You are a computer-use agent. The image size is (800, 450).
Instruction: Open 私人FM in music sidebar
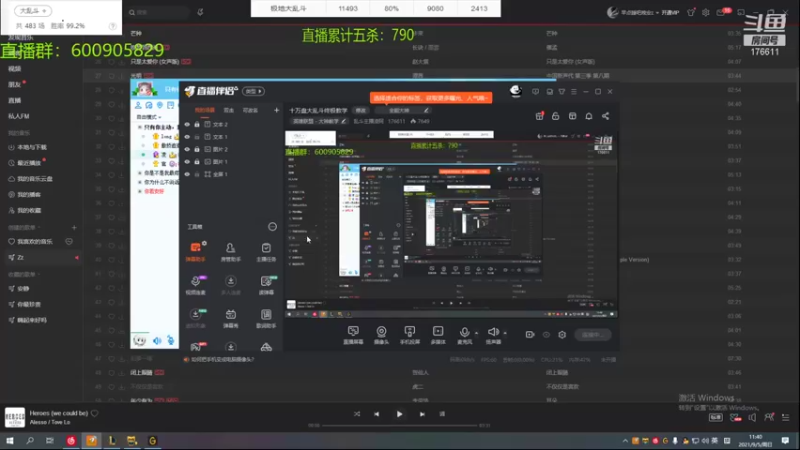19,116
